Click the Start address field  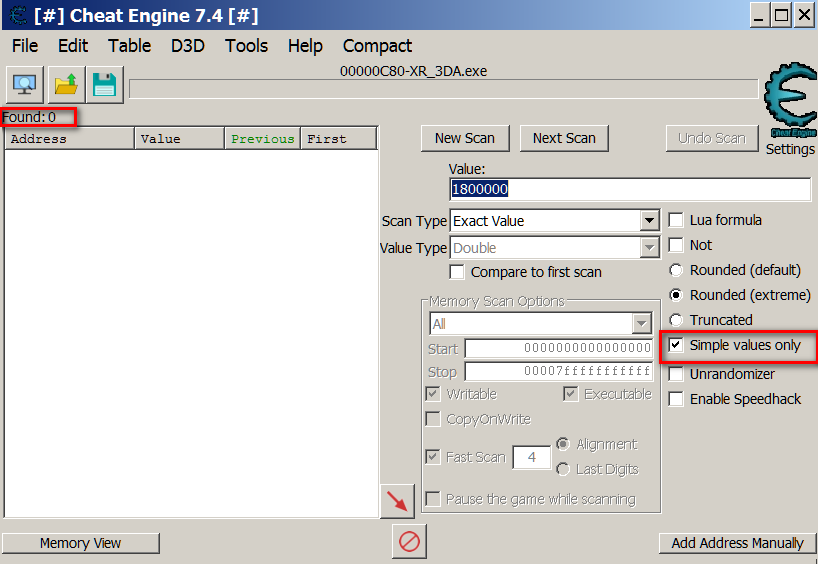pyautogui.click(x=559, y=348)
